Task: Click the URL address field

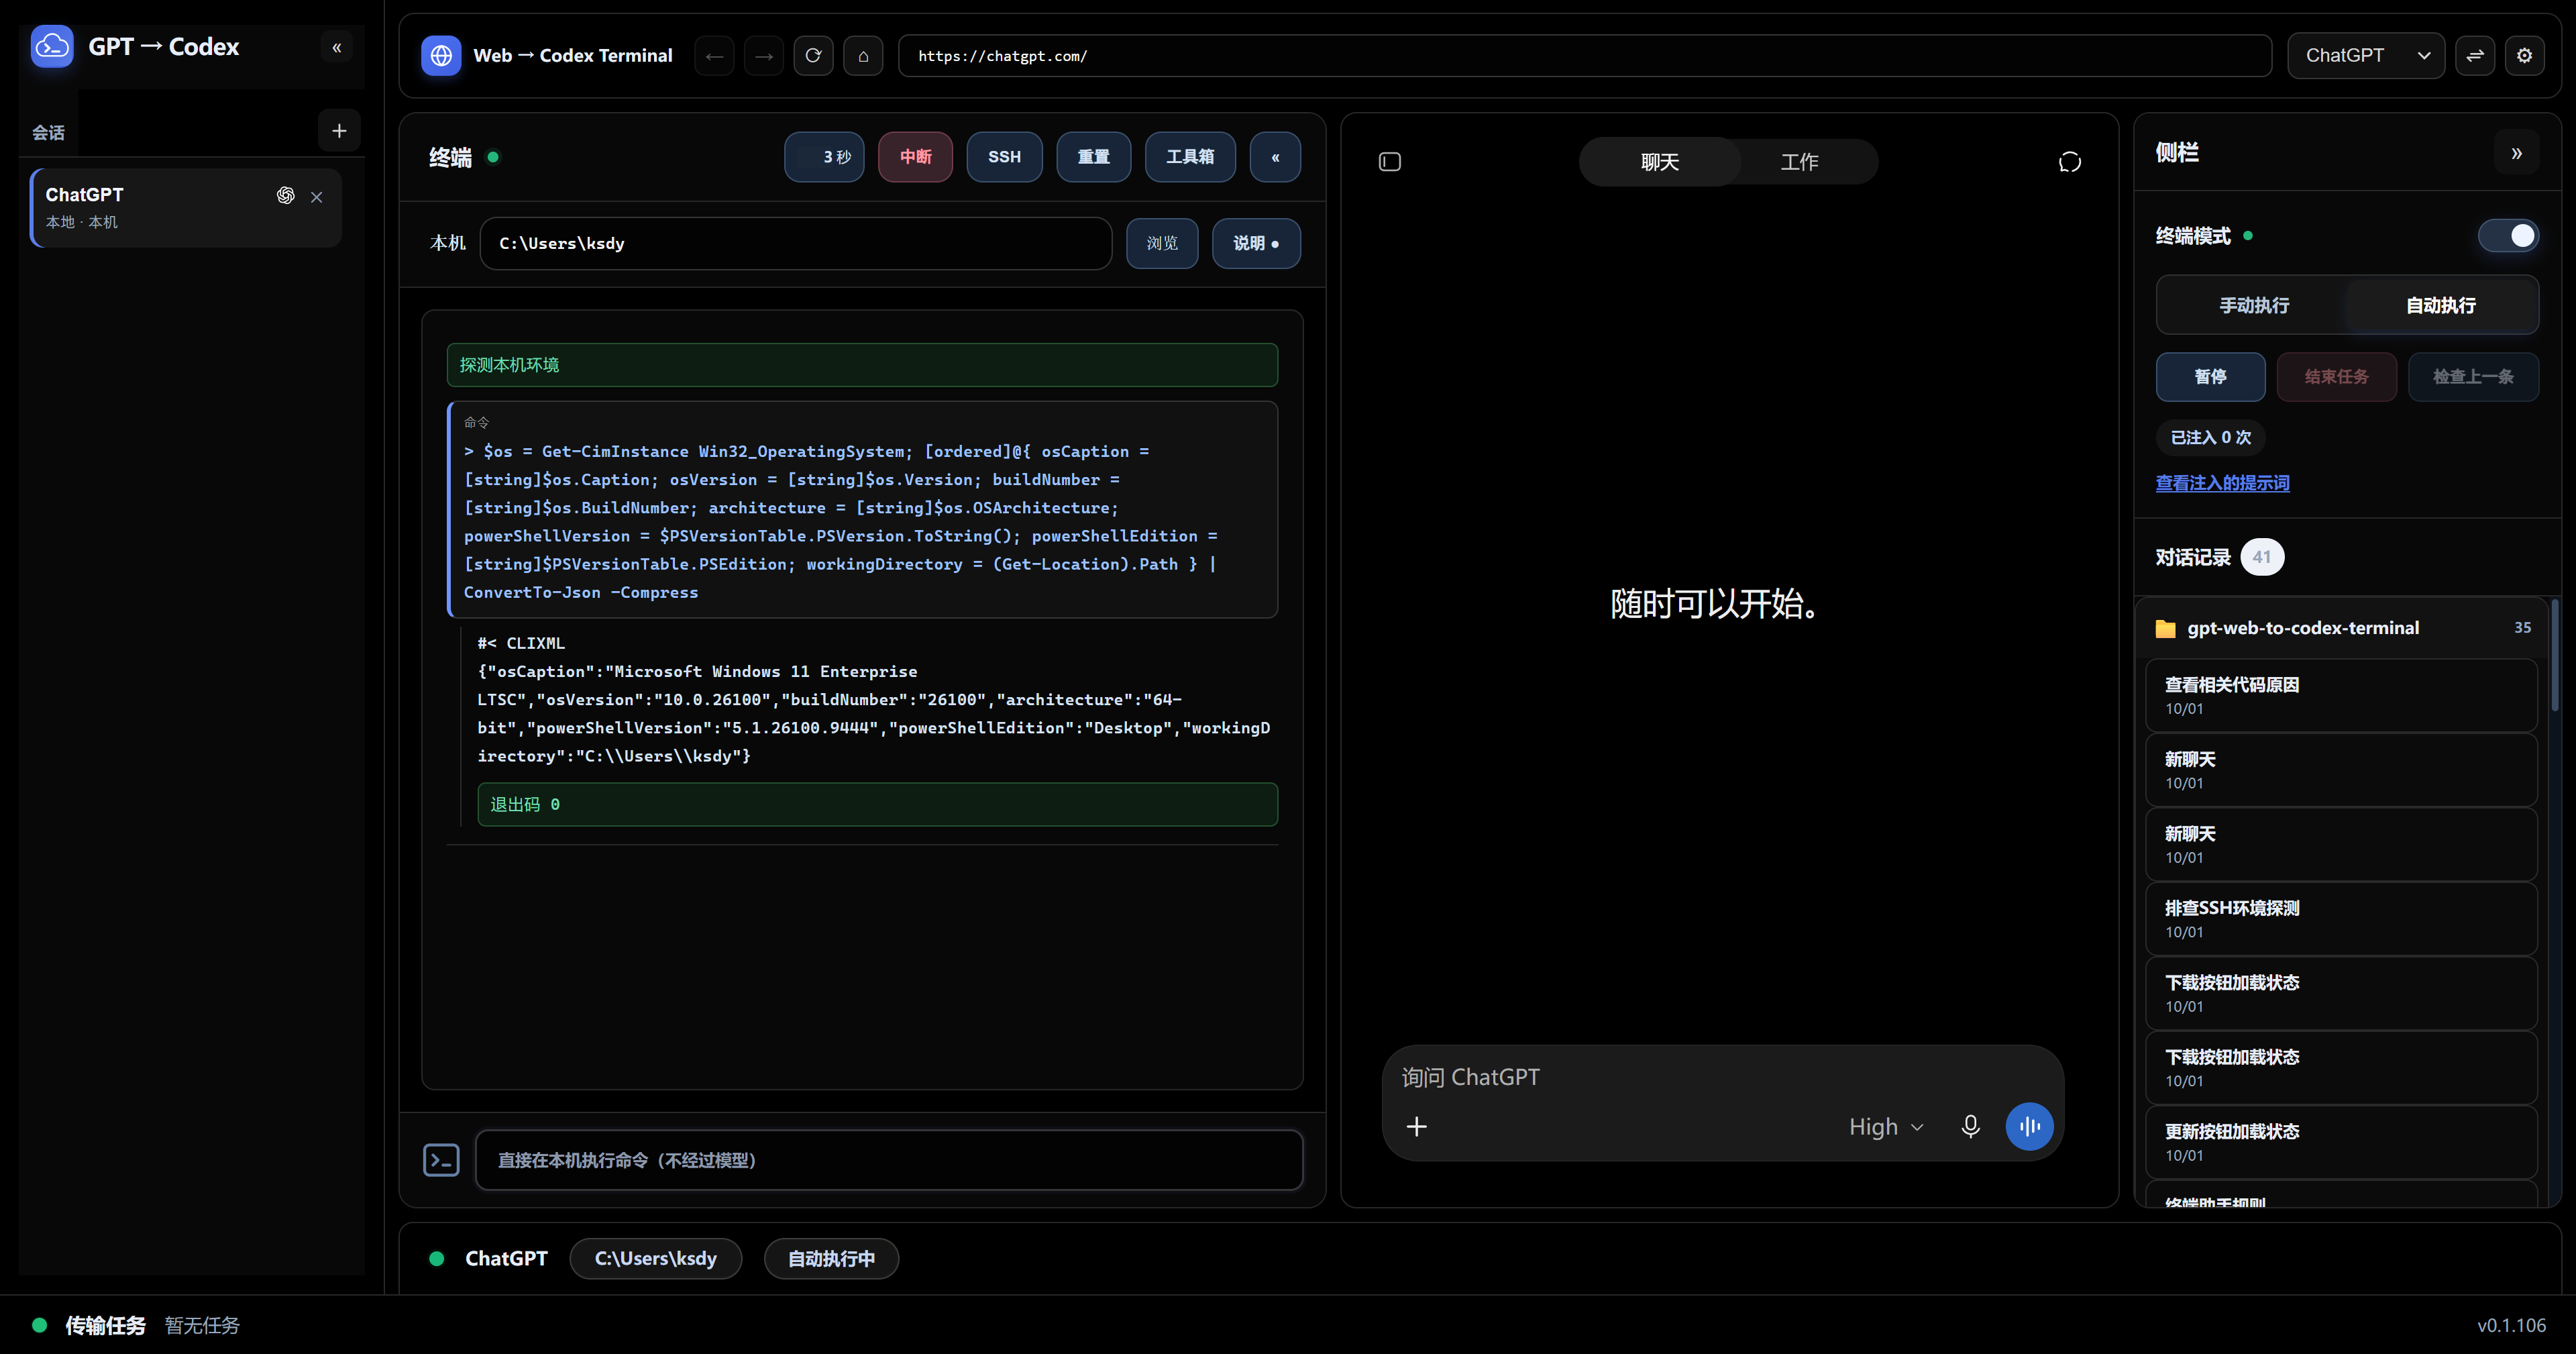Action: [1585, 56]
